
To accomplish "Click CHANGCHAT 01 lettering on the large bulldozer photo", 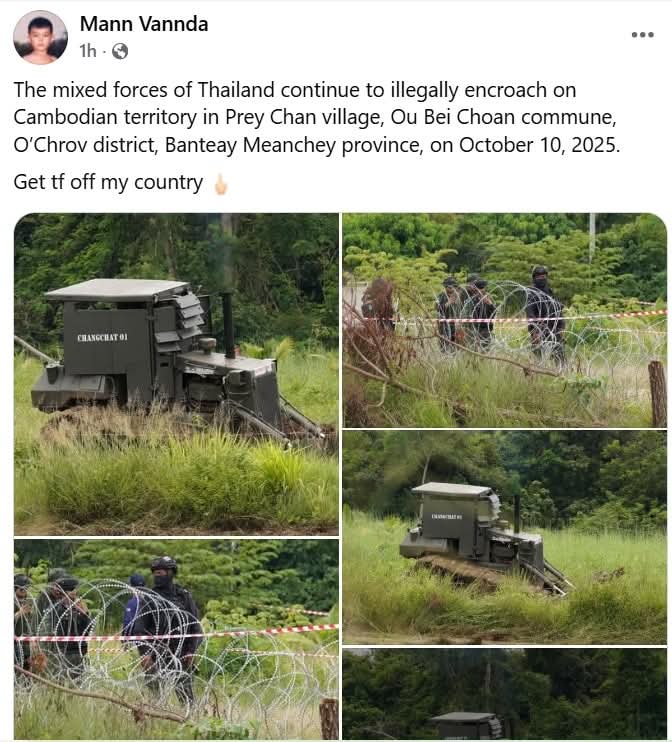I will point(102,337).
